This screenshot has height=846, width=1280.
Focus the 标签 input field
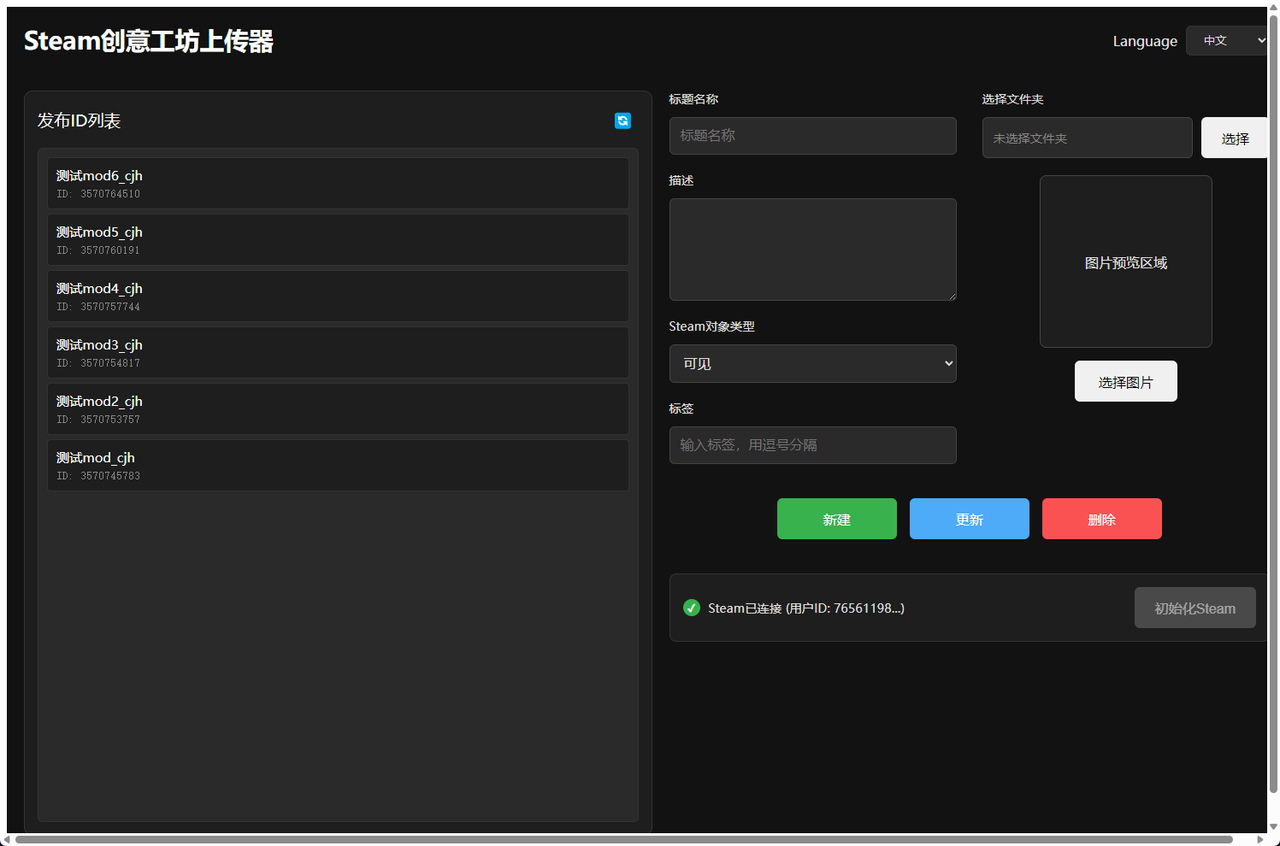[x=813, y=445]
